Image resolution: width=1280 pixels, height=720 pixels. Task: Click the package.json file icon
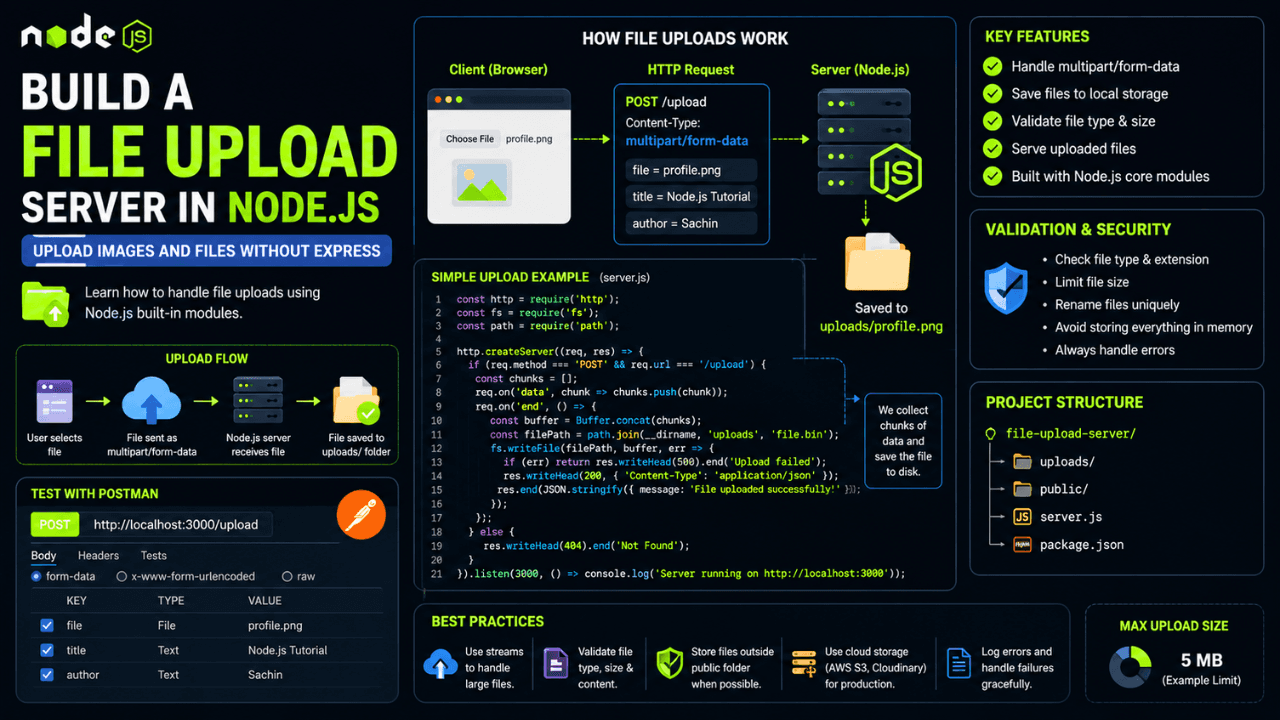(1022, 545)
